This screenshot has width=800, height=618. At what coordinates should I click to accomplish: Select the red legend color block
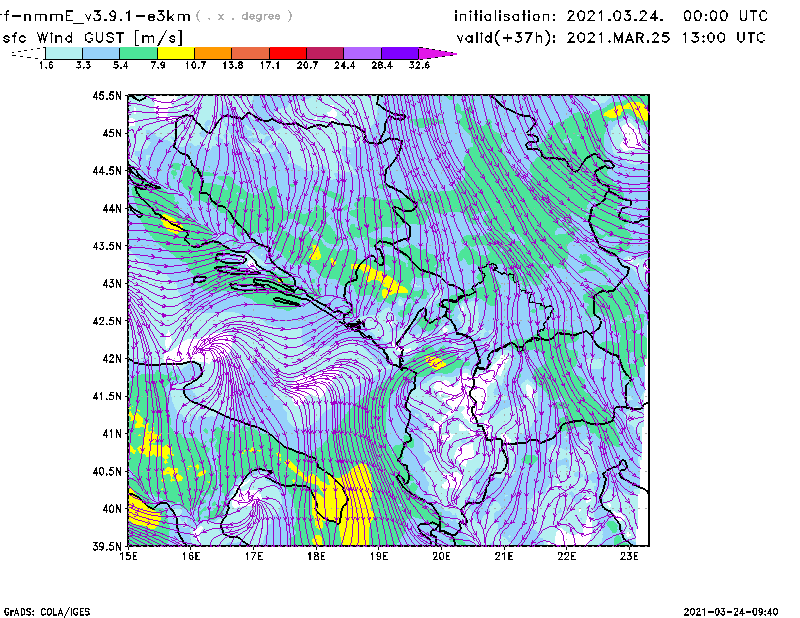click(x=287, y=53)
